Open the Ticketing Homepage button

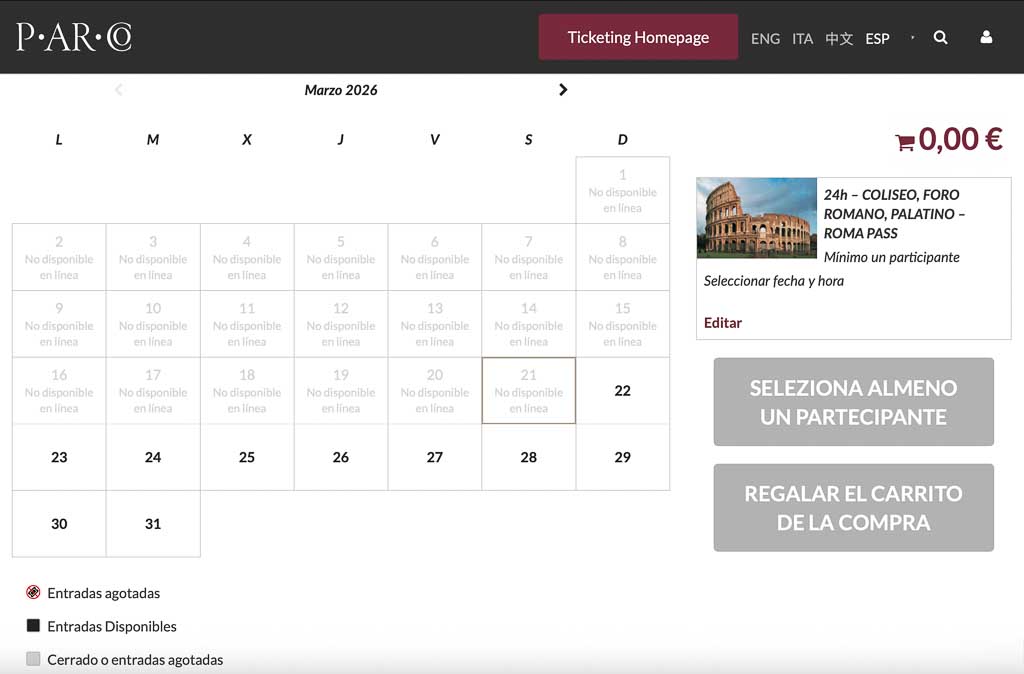[x=638, y=37]
